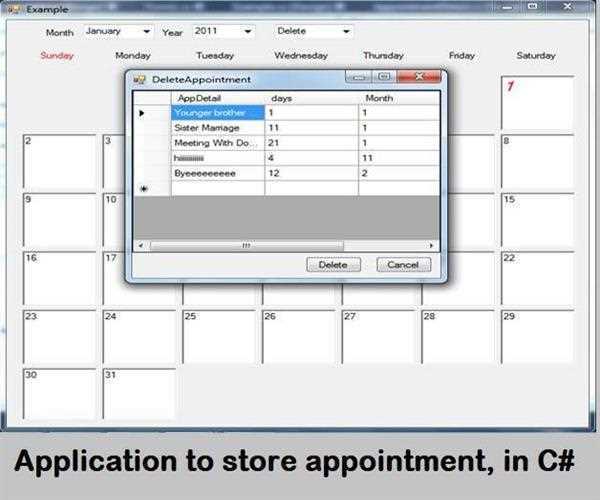Click the Example window title bar icon
The height and width of the screenshot is (500, 600).
(x=15, y=9)
